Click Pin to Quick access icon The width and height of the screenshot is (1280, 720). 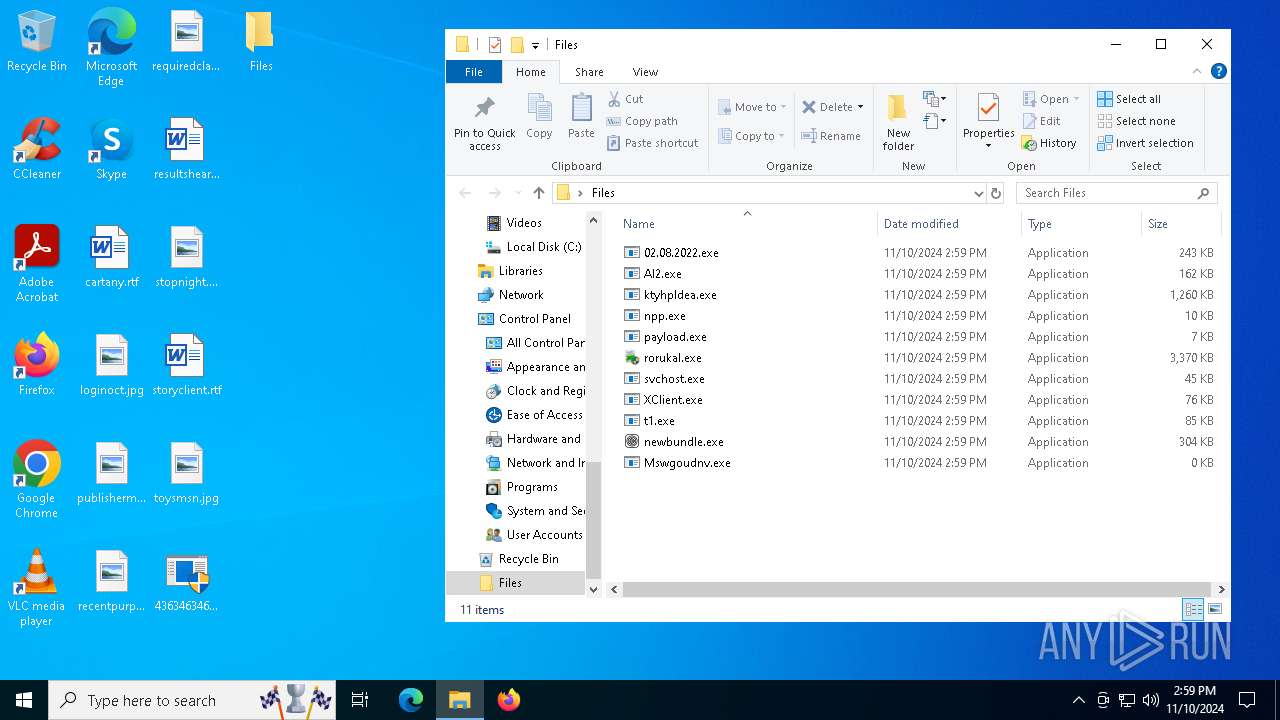tap(484, 122)
